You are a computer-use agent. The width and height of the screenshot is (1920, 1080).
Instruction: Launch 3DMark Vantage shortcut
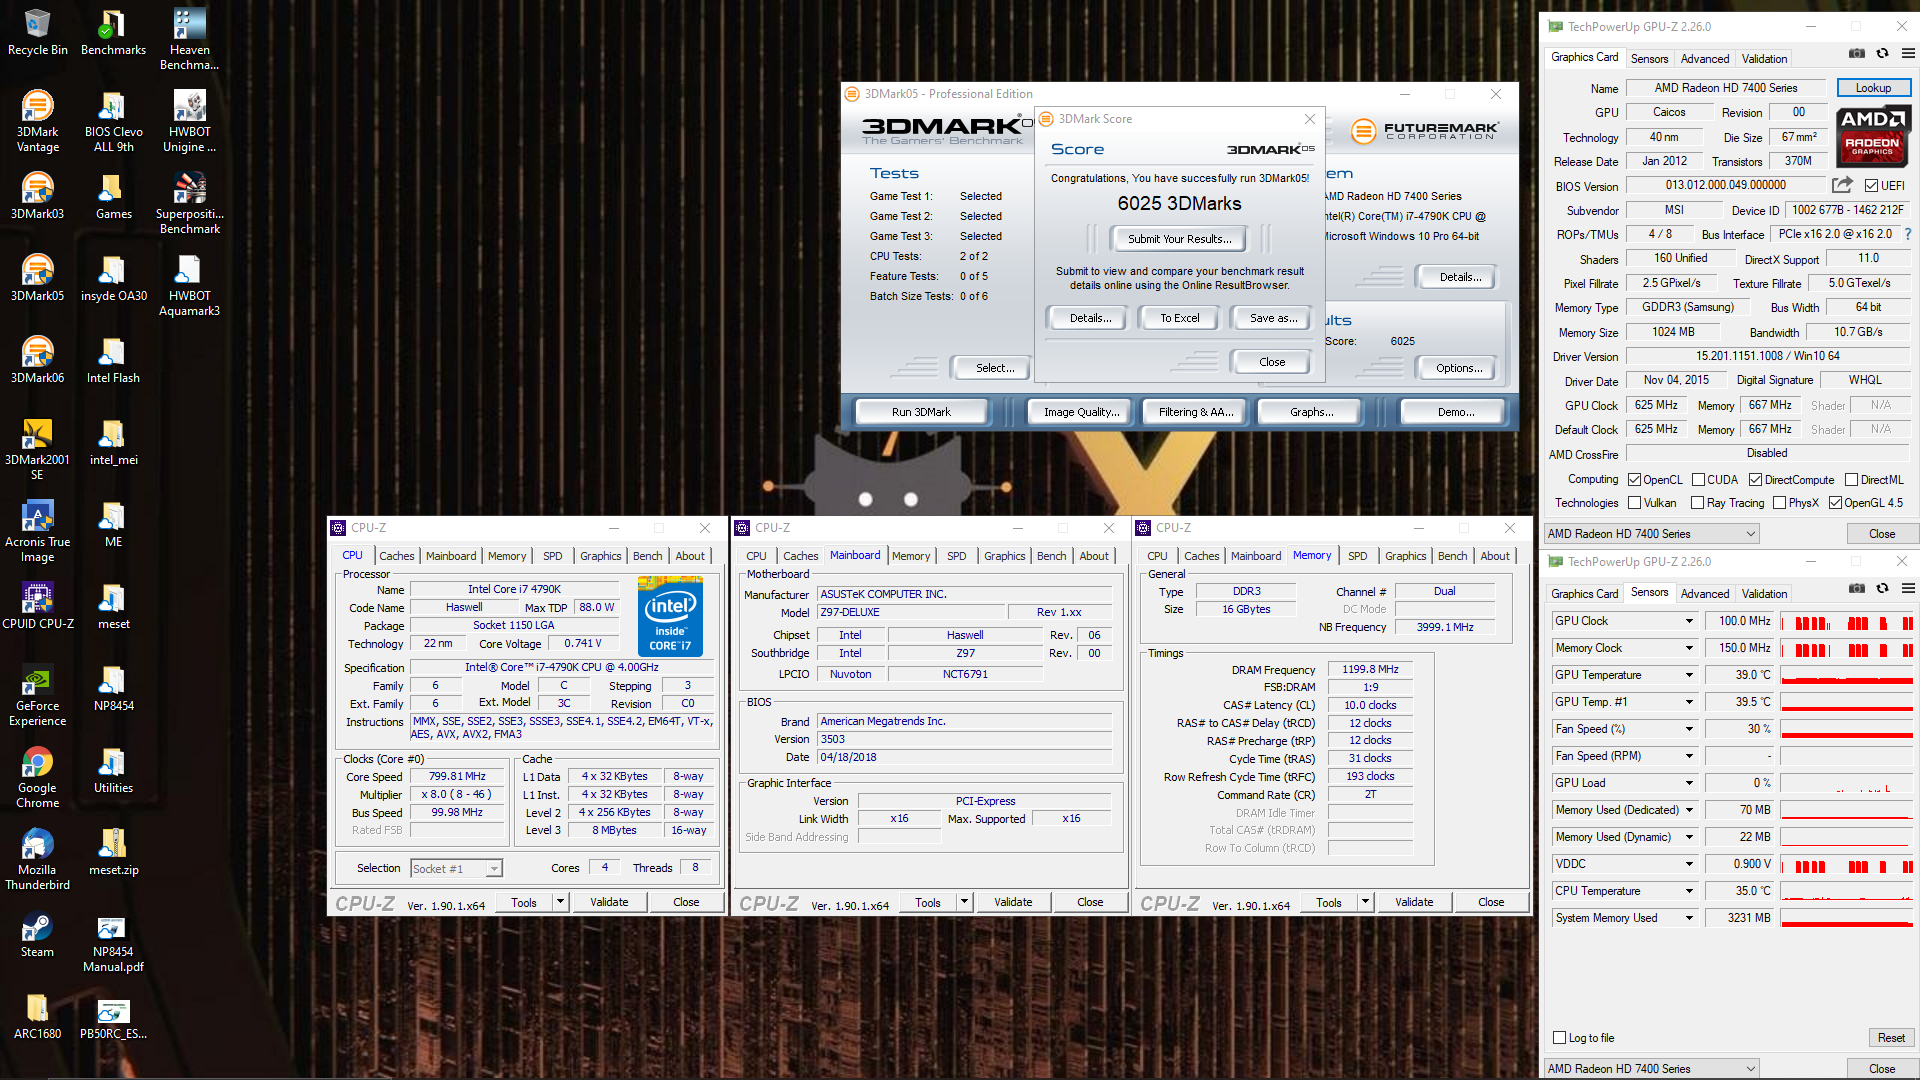click(37, 122)
